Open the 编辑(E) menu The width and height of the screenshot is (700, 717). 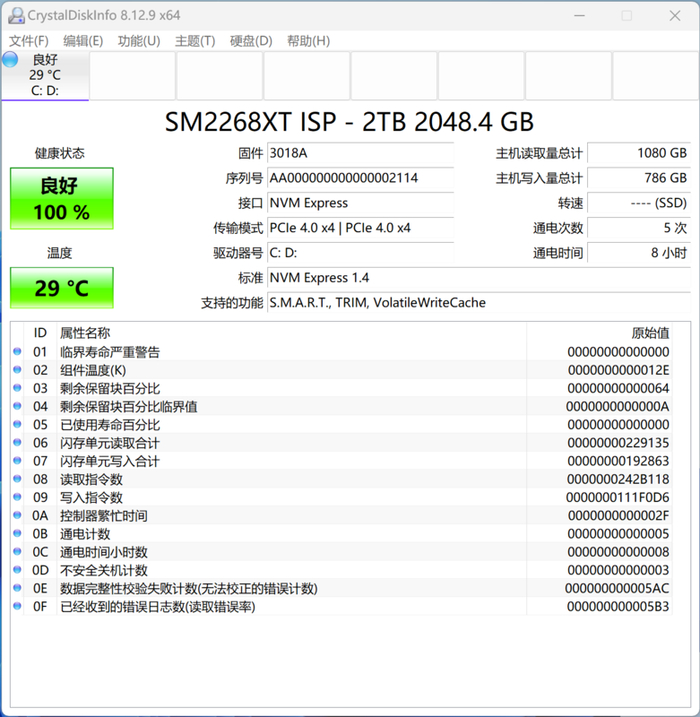(83, 41)
